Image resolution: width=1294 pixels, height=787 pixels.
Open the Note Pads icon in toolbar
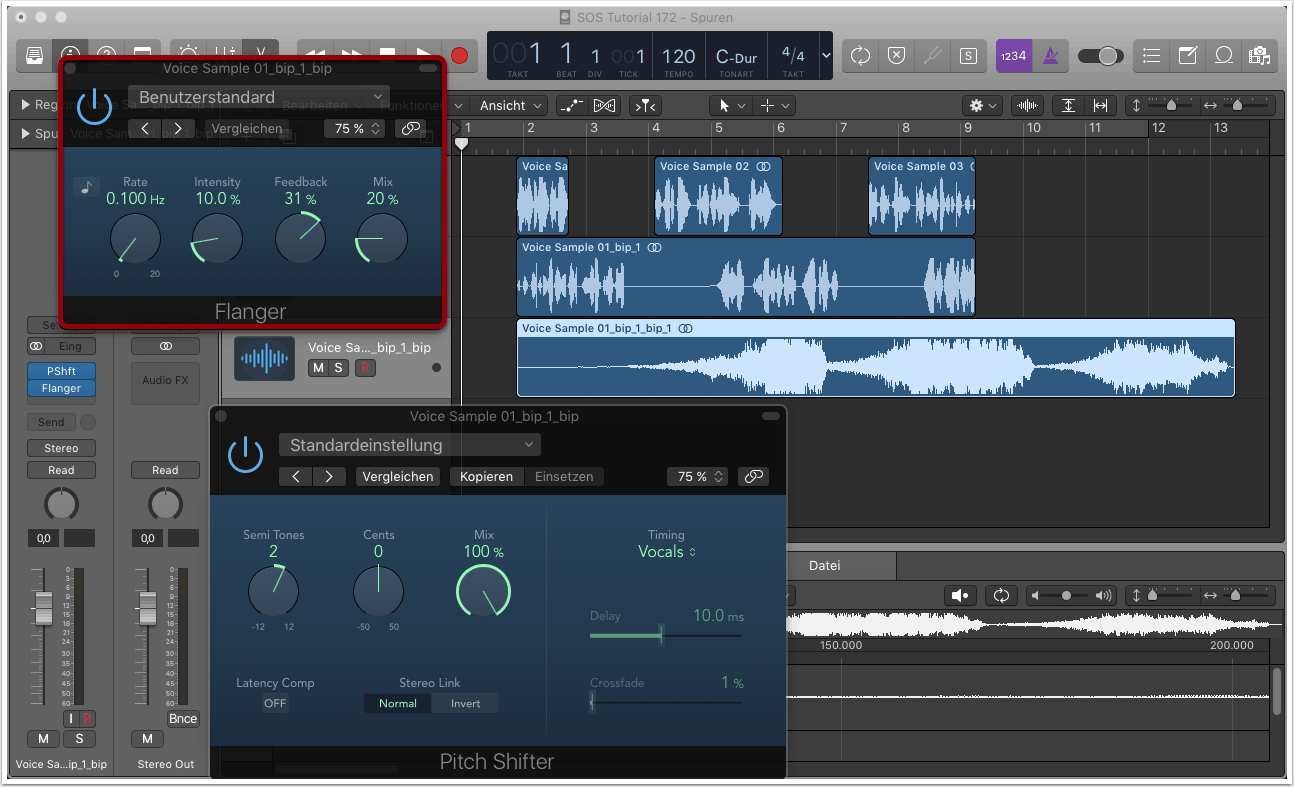point(1187,56)
